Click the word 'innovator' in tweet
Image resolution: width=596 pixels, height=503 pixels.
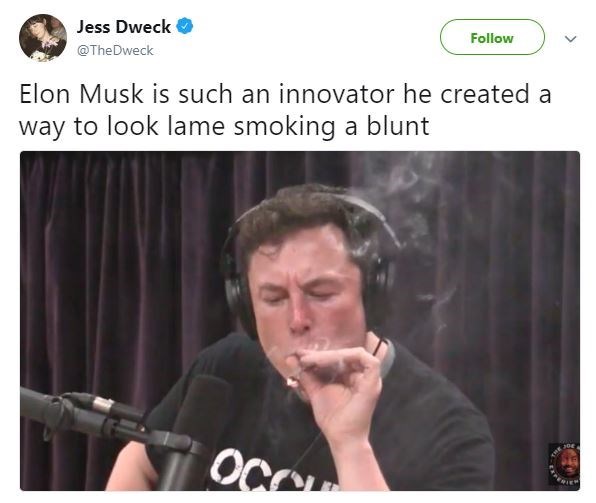[x=336, y=94]
